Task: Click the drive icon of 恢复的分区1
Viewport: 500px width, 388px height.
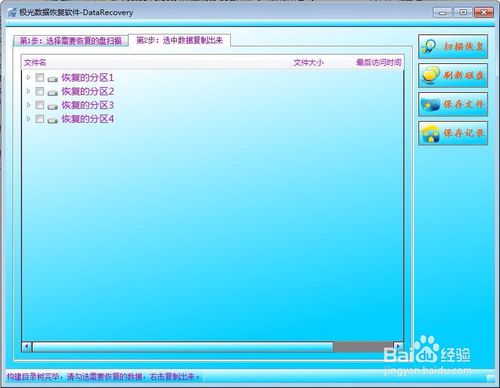Action: [x=53, y=79]
